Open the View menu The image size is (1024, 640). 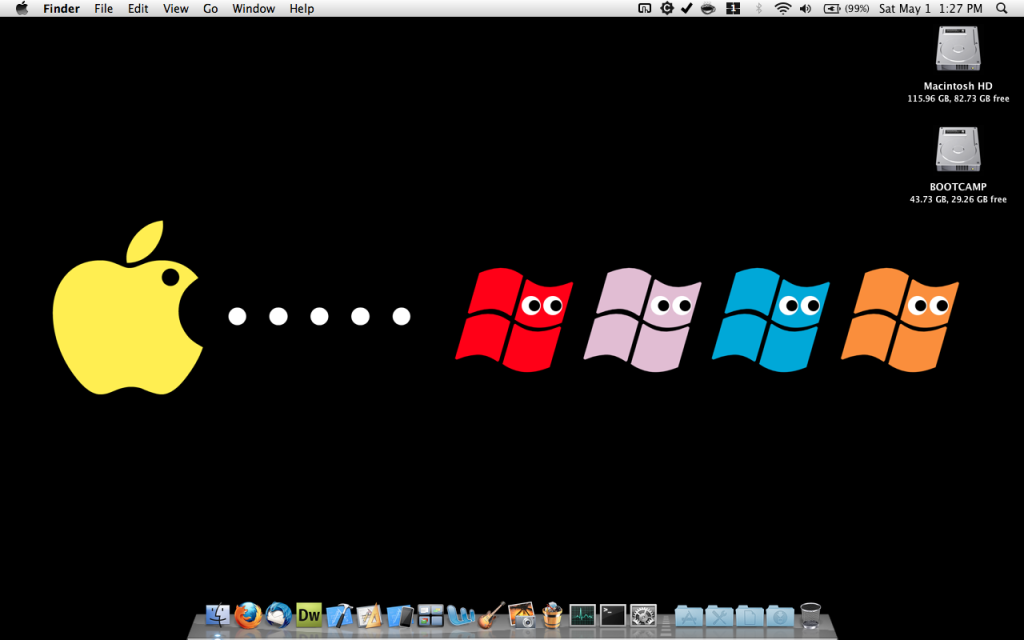tap(175, 8)
